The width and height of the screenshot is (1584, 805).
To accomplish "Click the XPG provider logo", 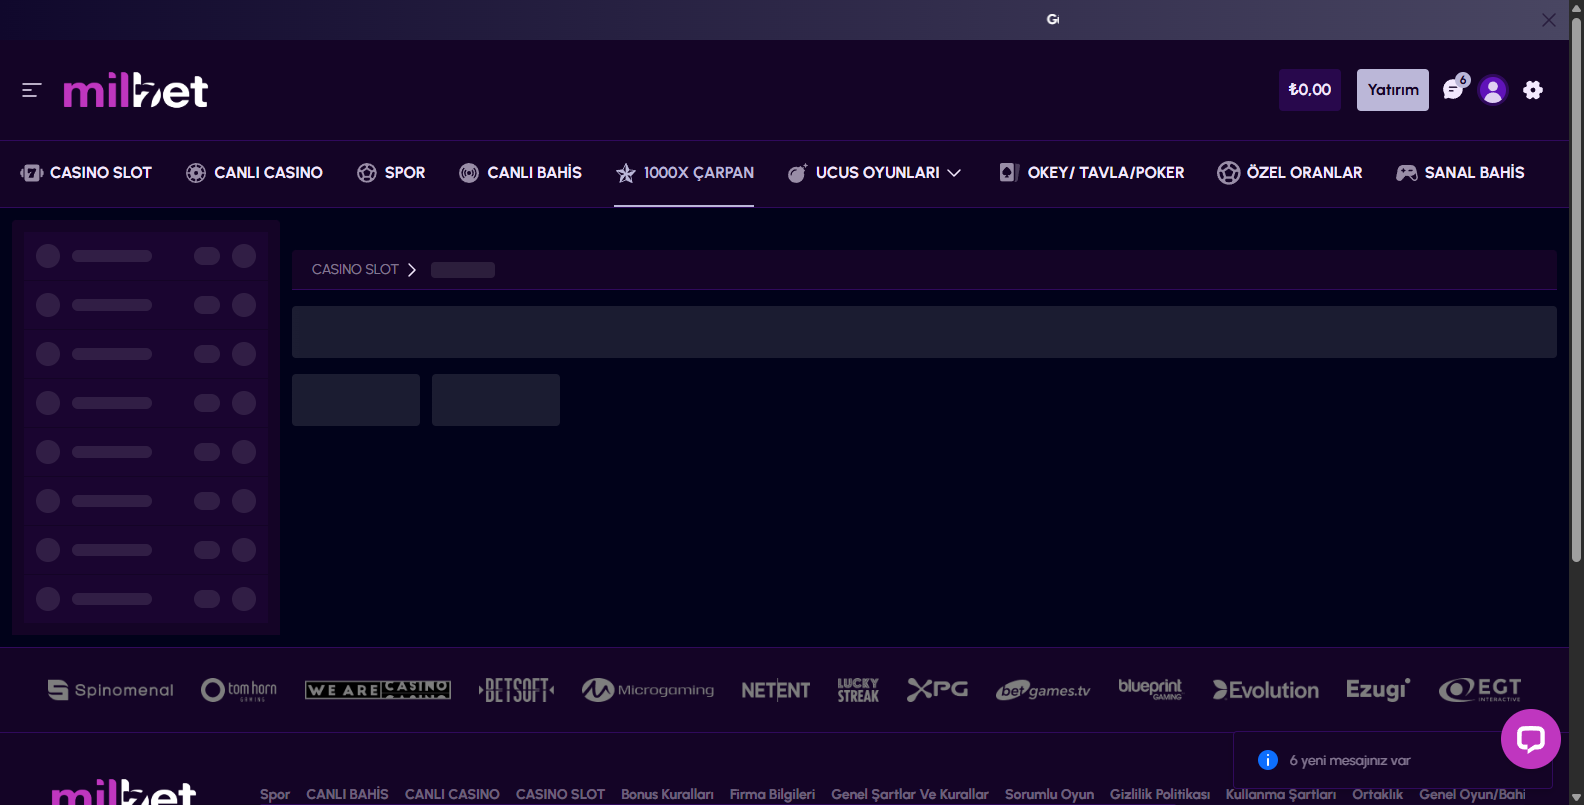I will (937, 690).
